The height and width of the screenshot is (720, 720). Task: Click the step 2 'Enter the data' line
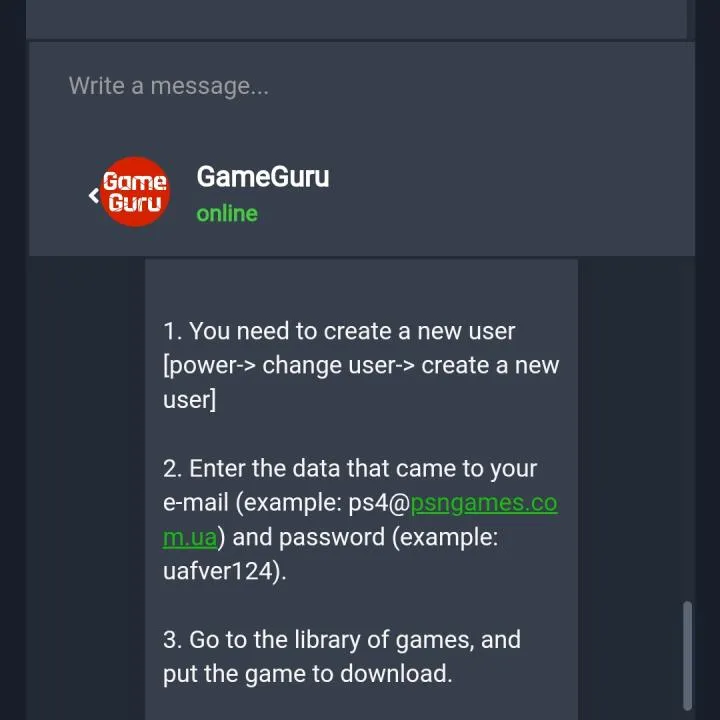click(x=350, y=468)
